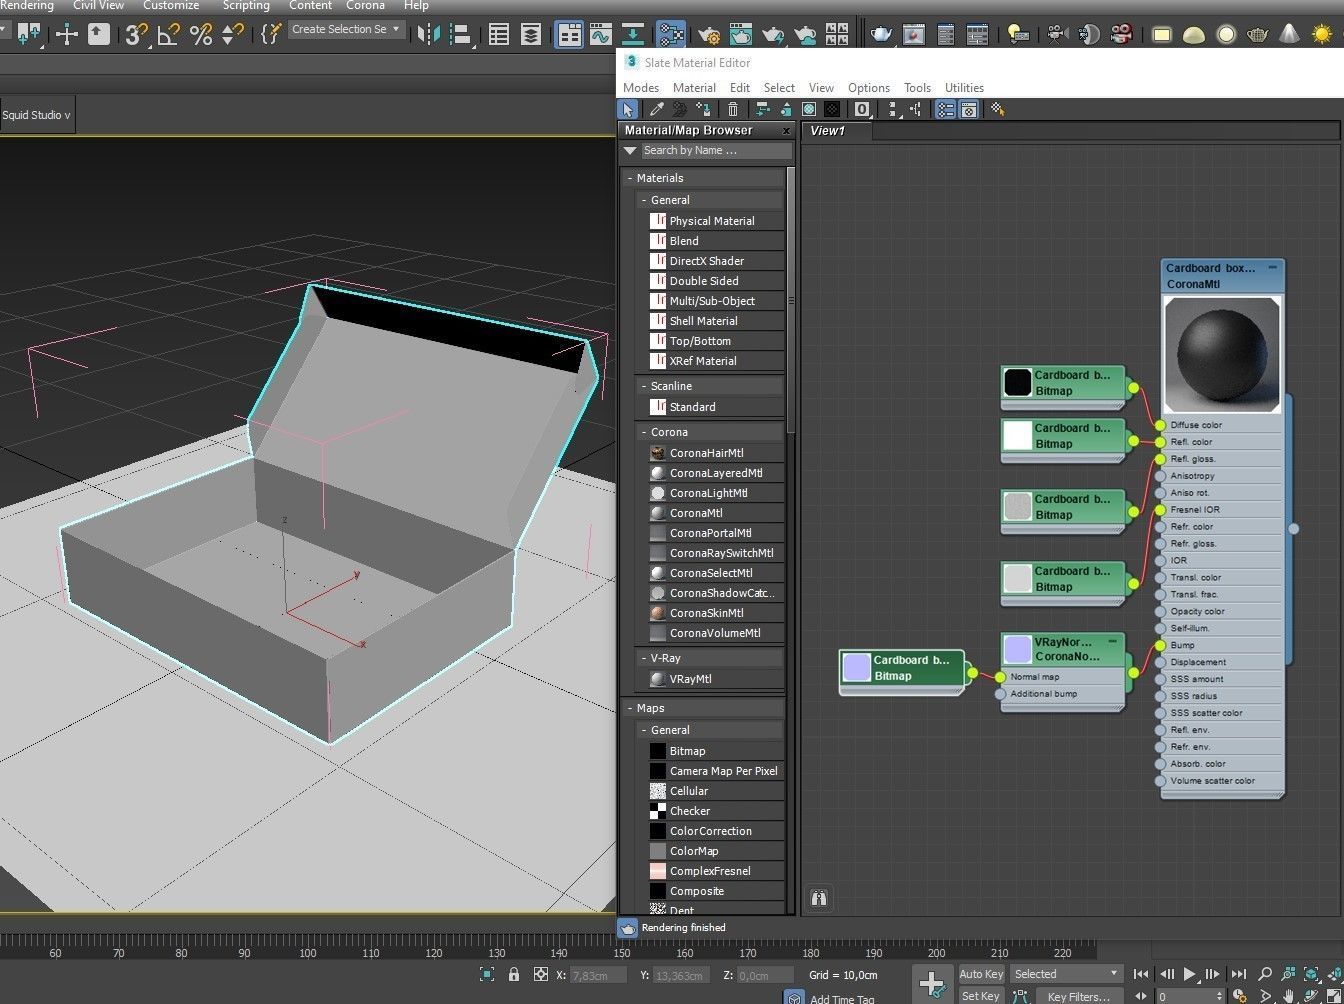Click Render Setup teapot icon
Viewport: 1344px width, 1004px height.
pos(709,35)
